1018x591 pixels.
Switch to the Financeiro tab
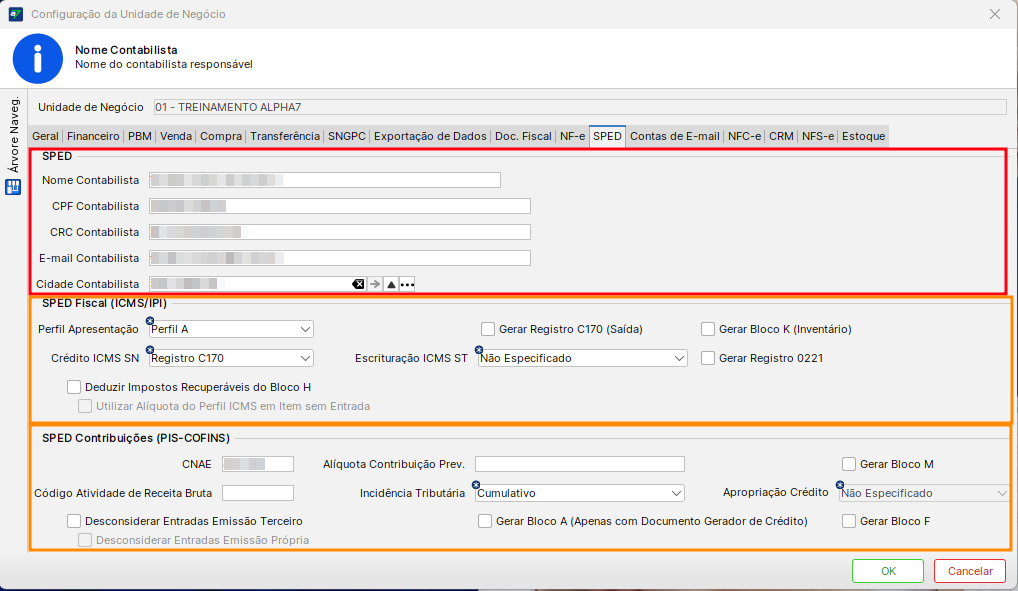click(93, 136)
